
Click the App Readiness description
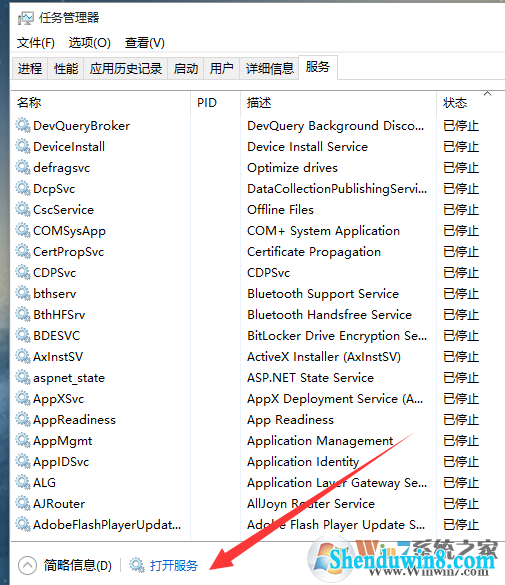coord(291,420)
